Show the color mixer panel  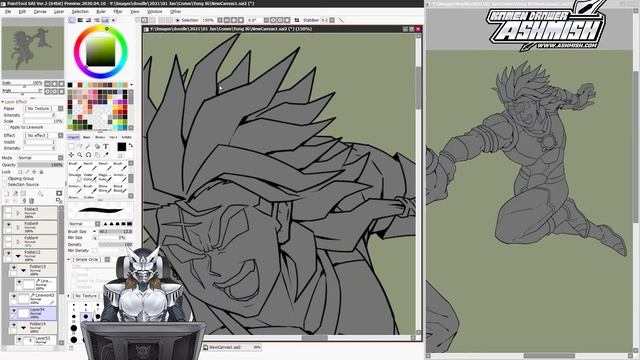coord(97,20)
